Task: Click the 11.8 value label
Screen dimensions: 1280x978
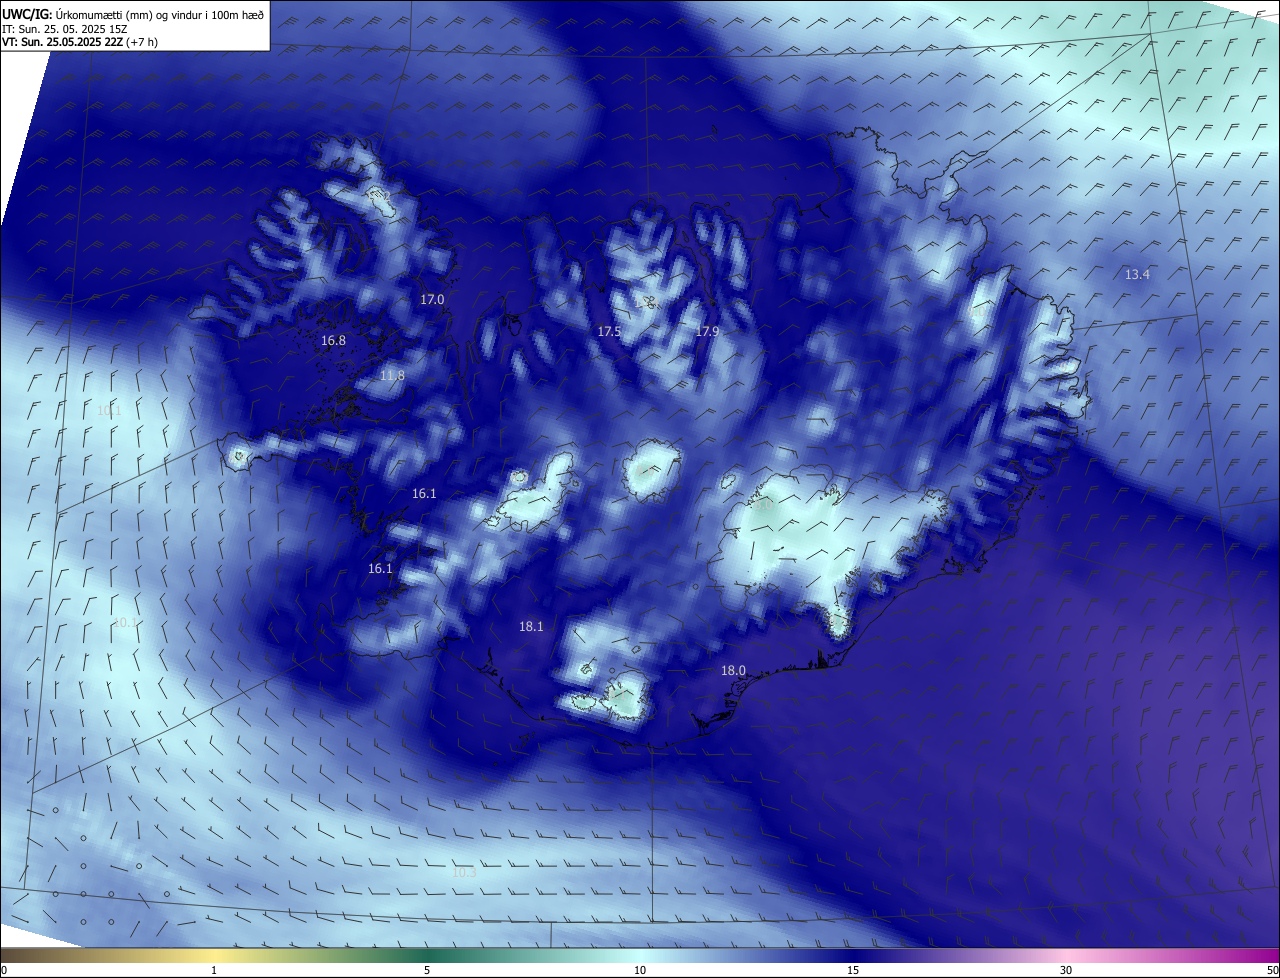Action: pyautogui.click(x=392, y=375)
